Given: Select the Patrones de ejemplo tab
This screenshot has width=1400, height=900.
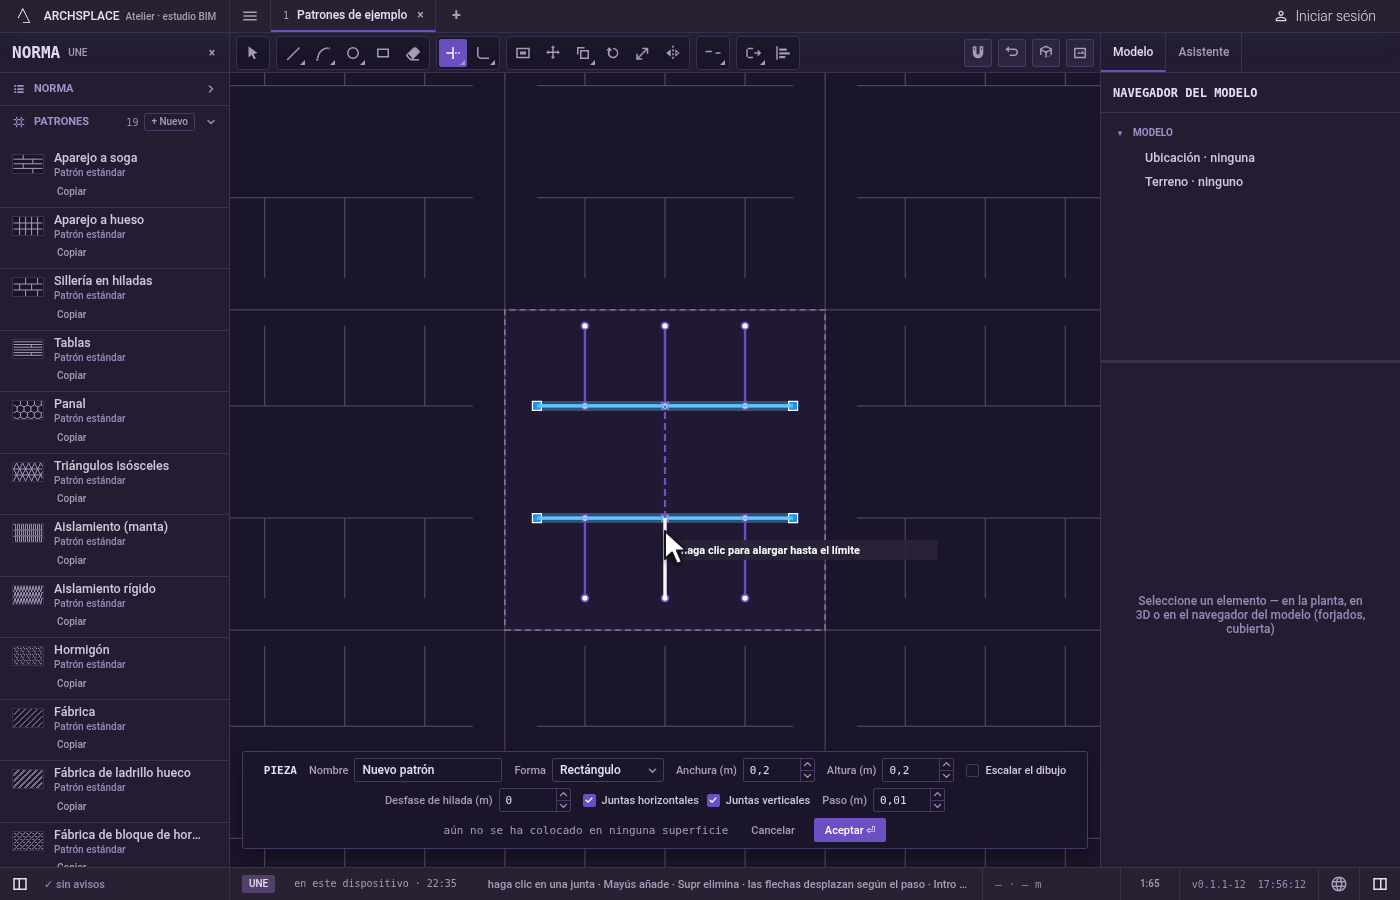Looking at the screenshot, I should tap(352, 15).
